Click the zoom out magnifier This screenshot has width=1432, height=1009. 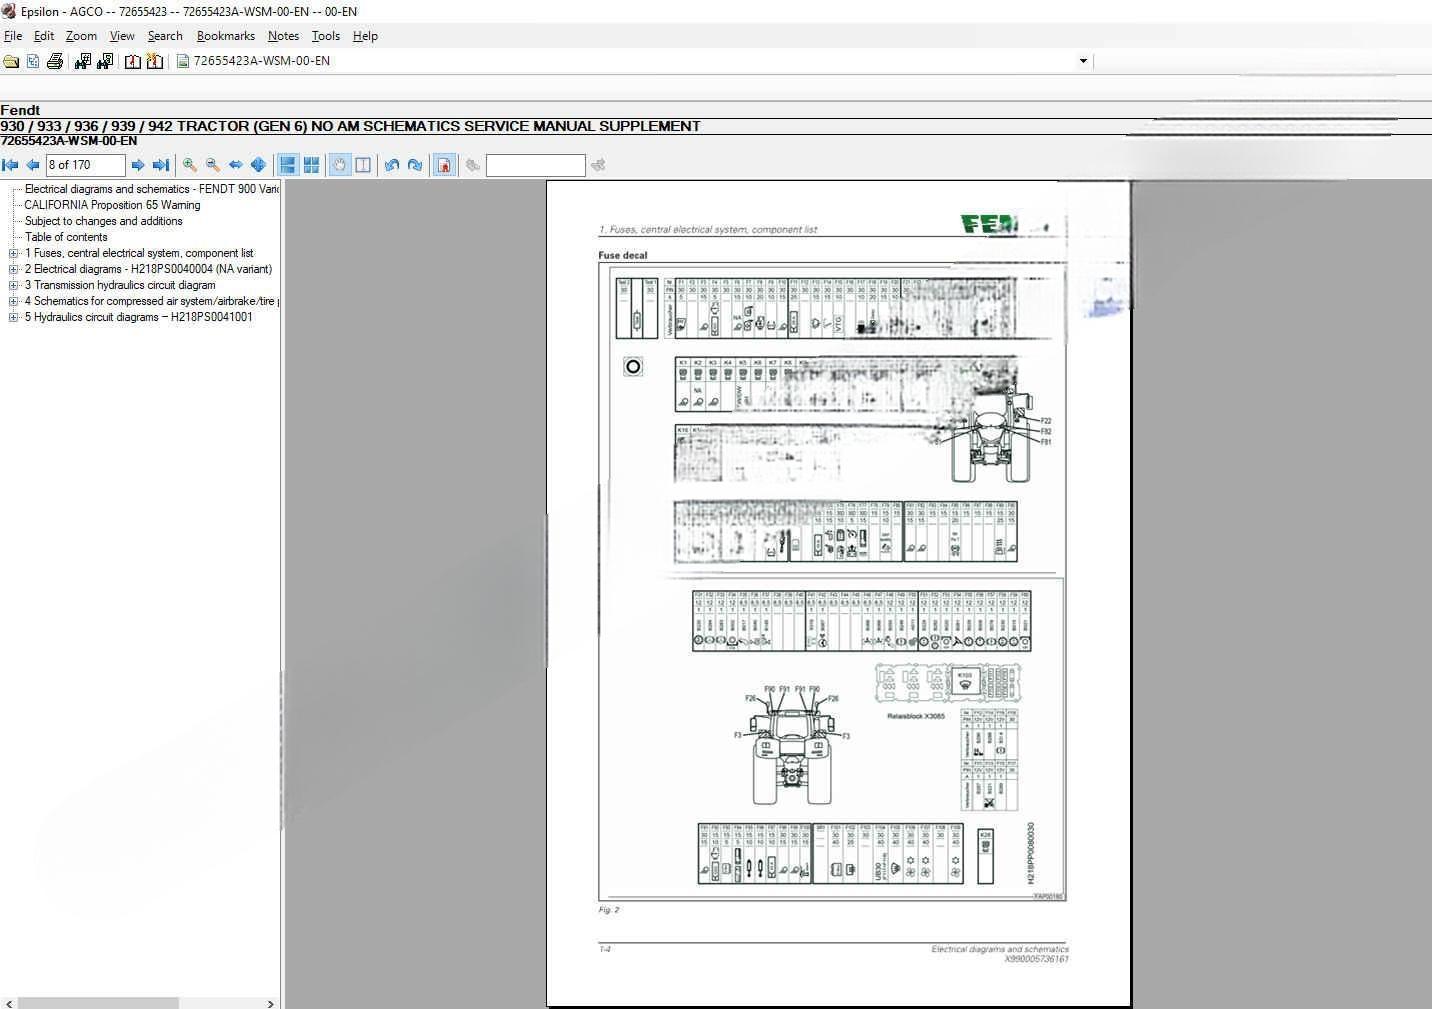(212, 165)
